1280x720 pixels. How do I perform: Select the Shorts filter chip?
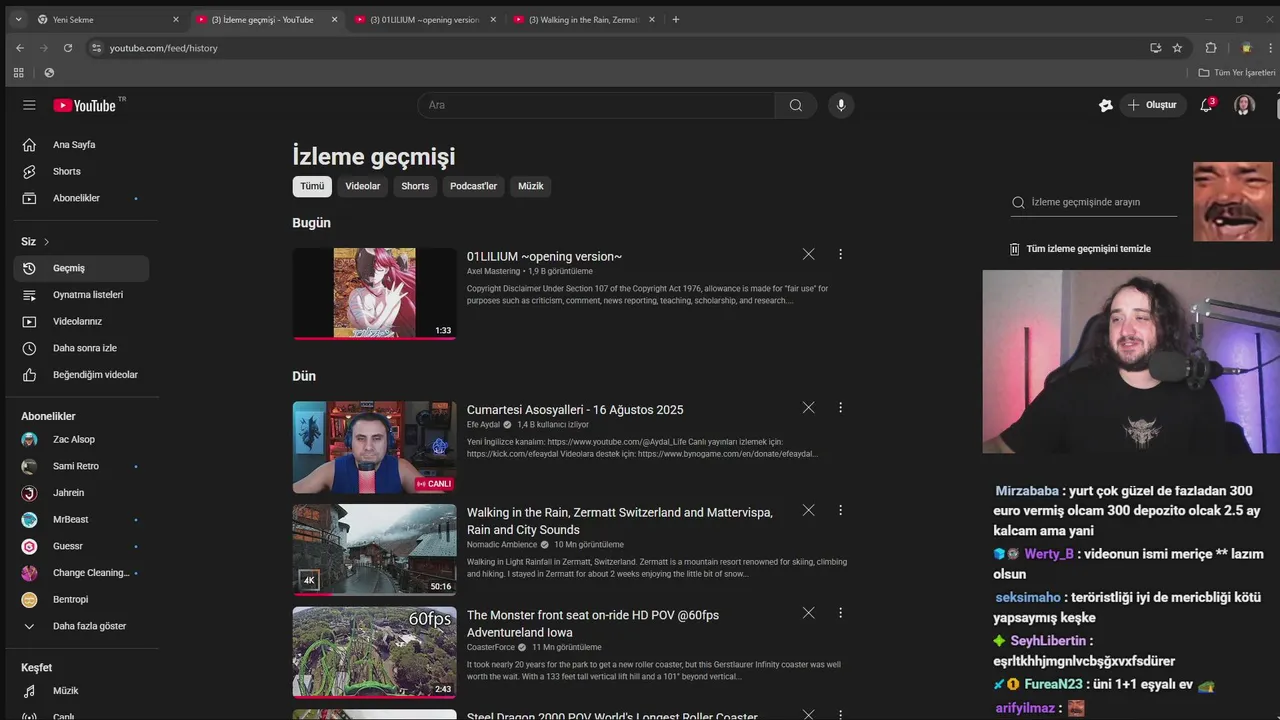pos(415,186)
